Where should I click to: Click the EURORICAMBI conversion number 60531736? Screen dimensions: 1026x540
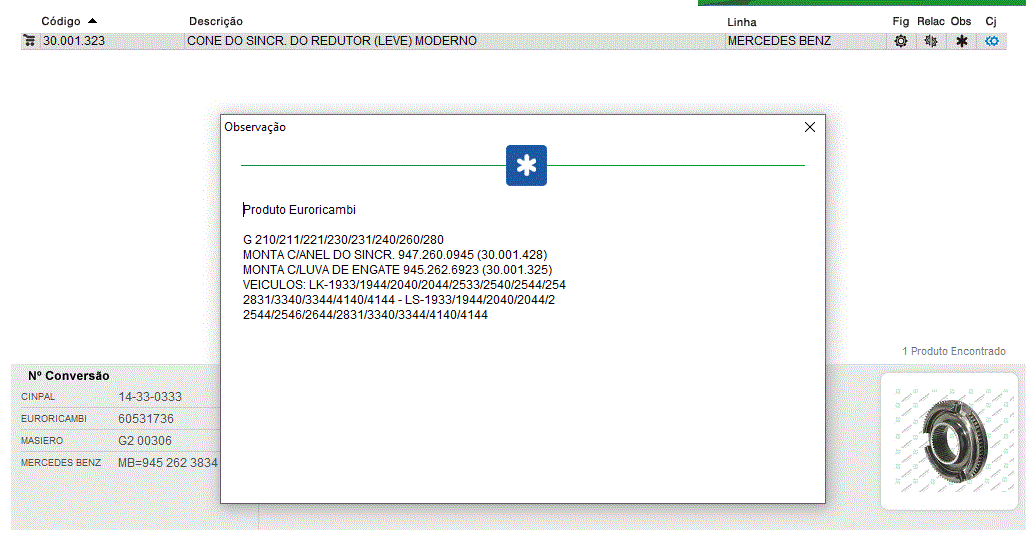146,419
